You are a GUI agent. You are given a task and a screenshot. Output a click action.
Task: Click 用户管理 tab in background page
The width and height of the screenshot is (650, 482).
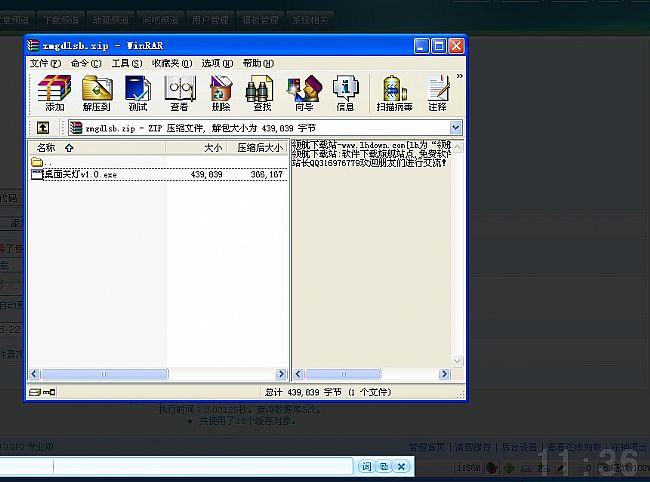(210, 19)
